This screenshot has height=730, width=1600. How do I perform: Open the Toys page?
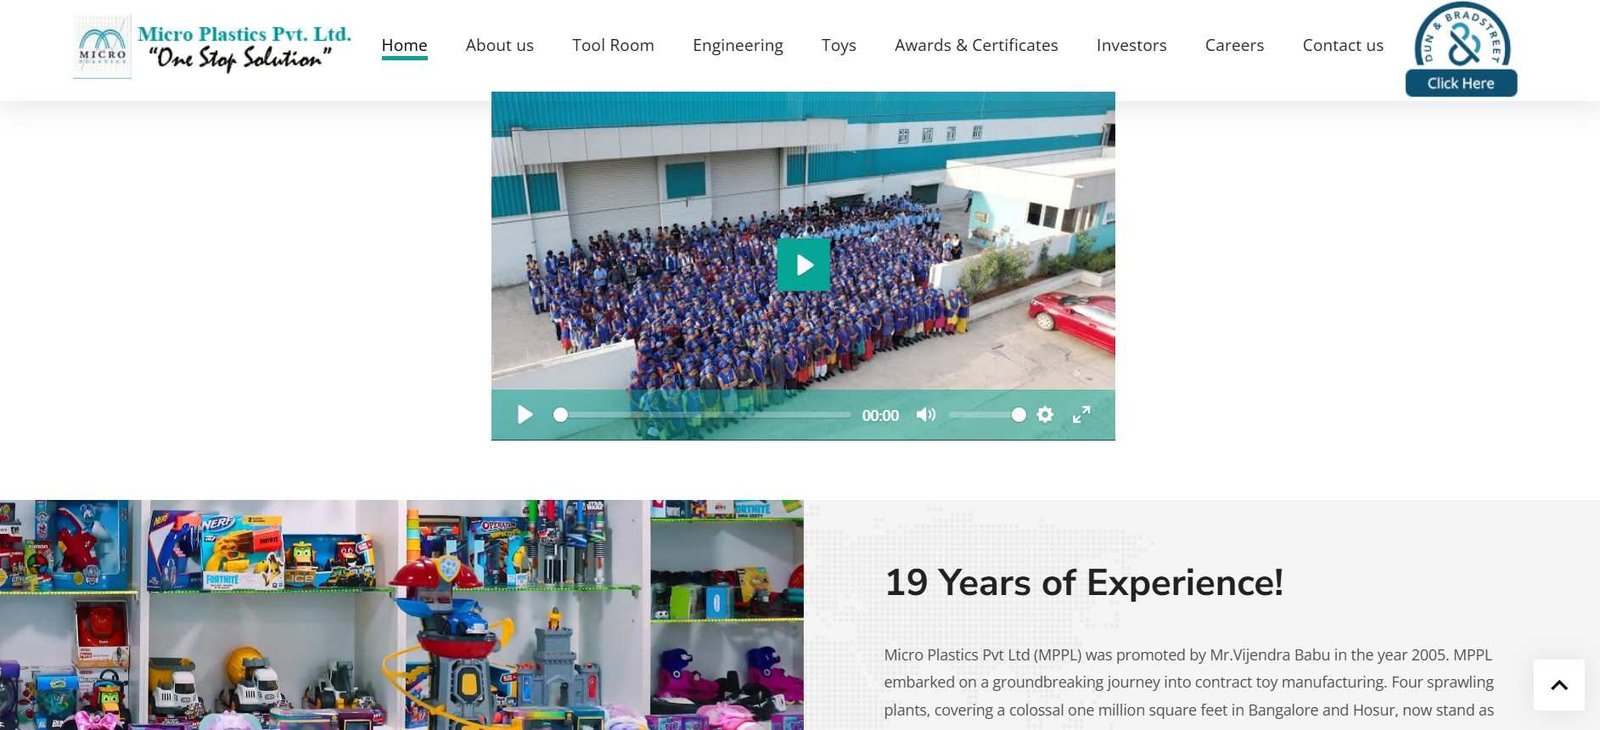tap(838, 45)
